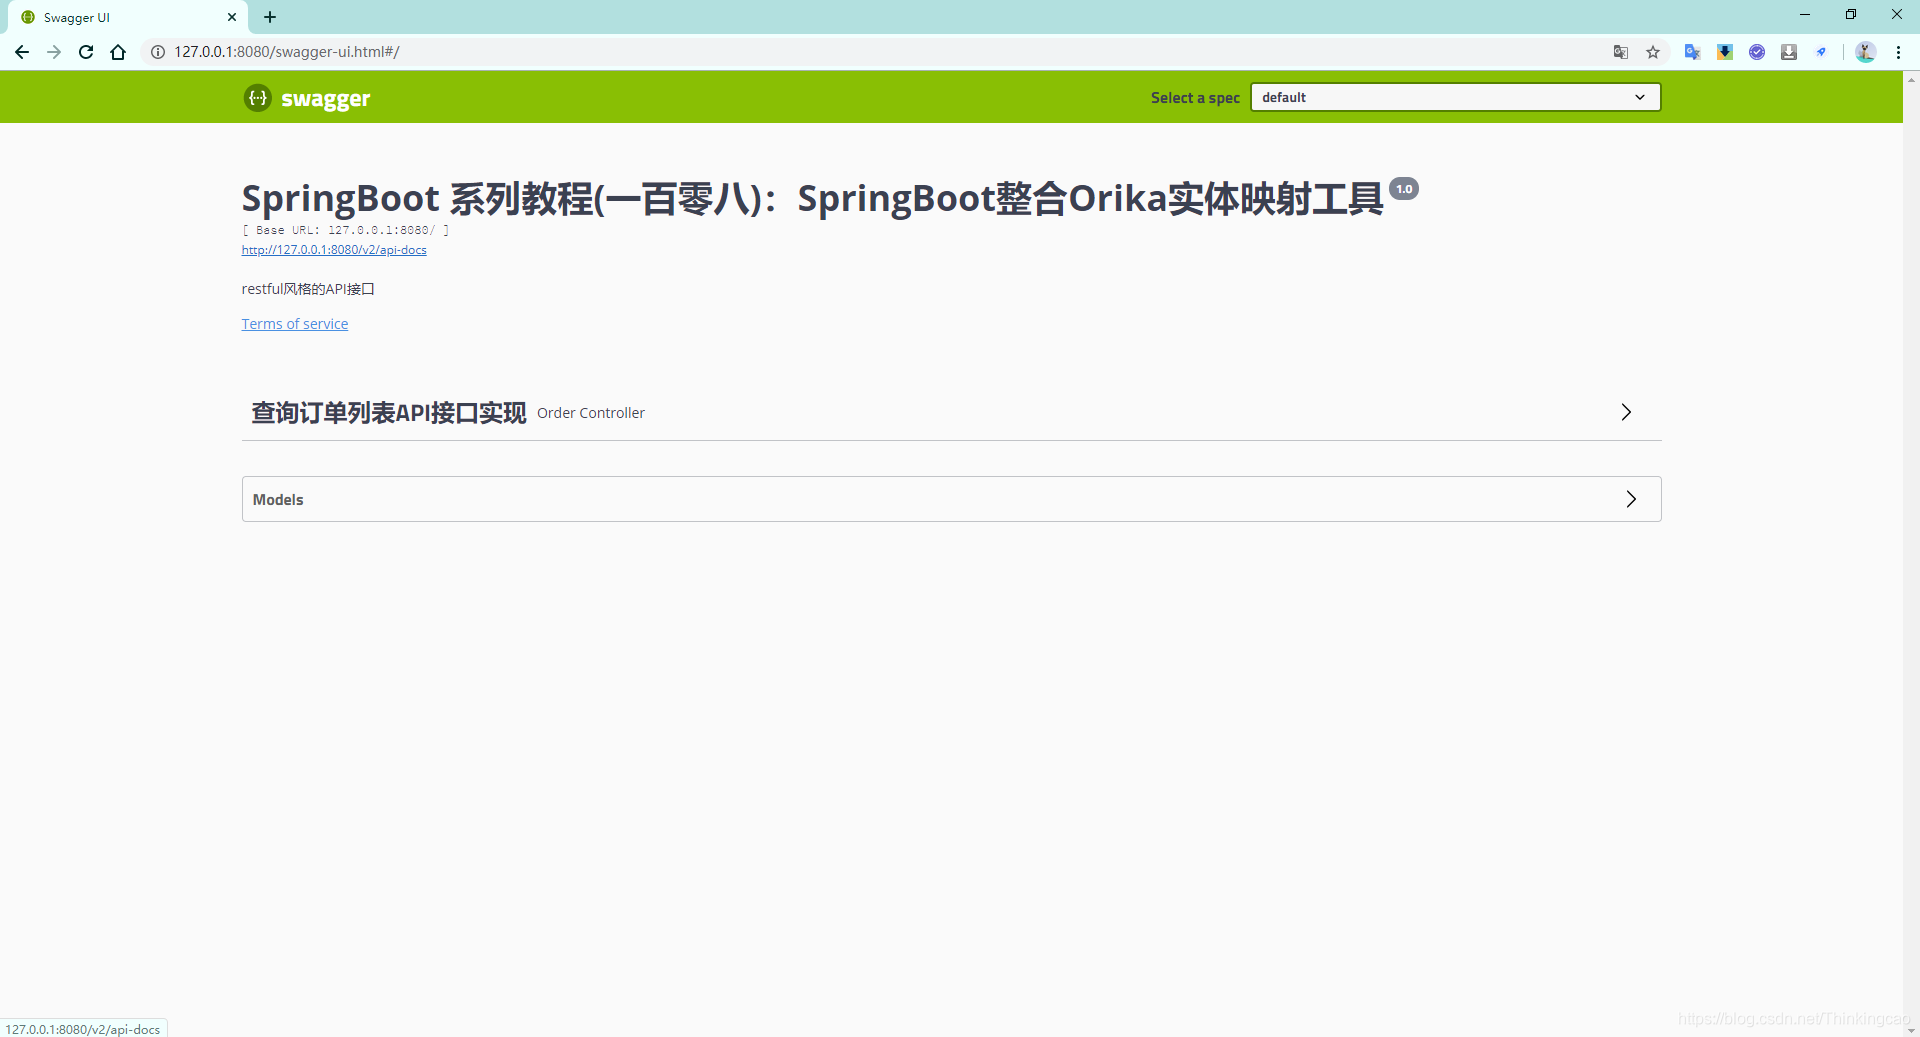Go forward to the next page
Viewport: 1920px width, 1037px height.
click(54, 52)
